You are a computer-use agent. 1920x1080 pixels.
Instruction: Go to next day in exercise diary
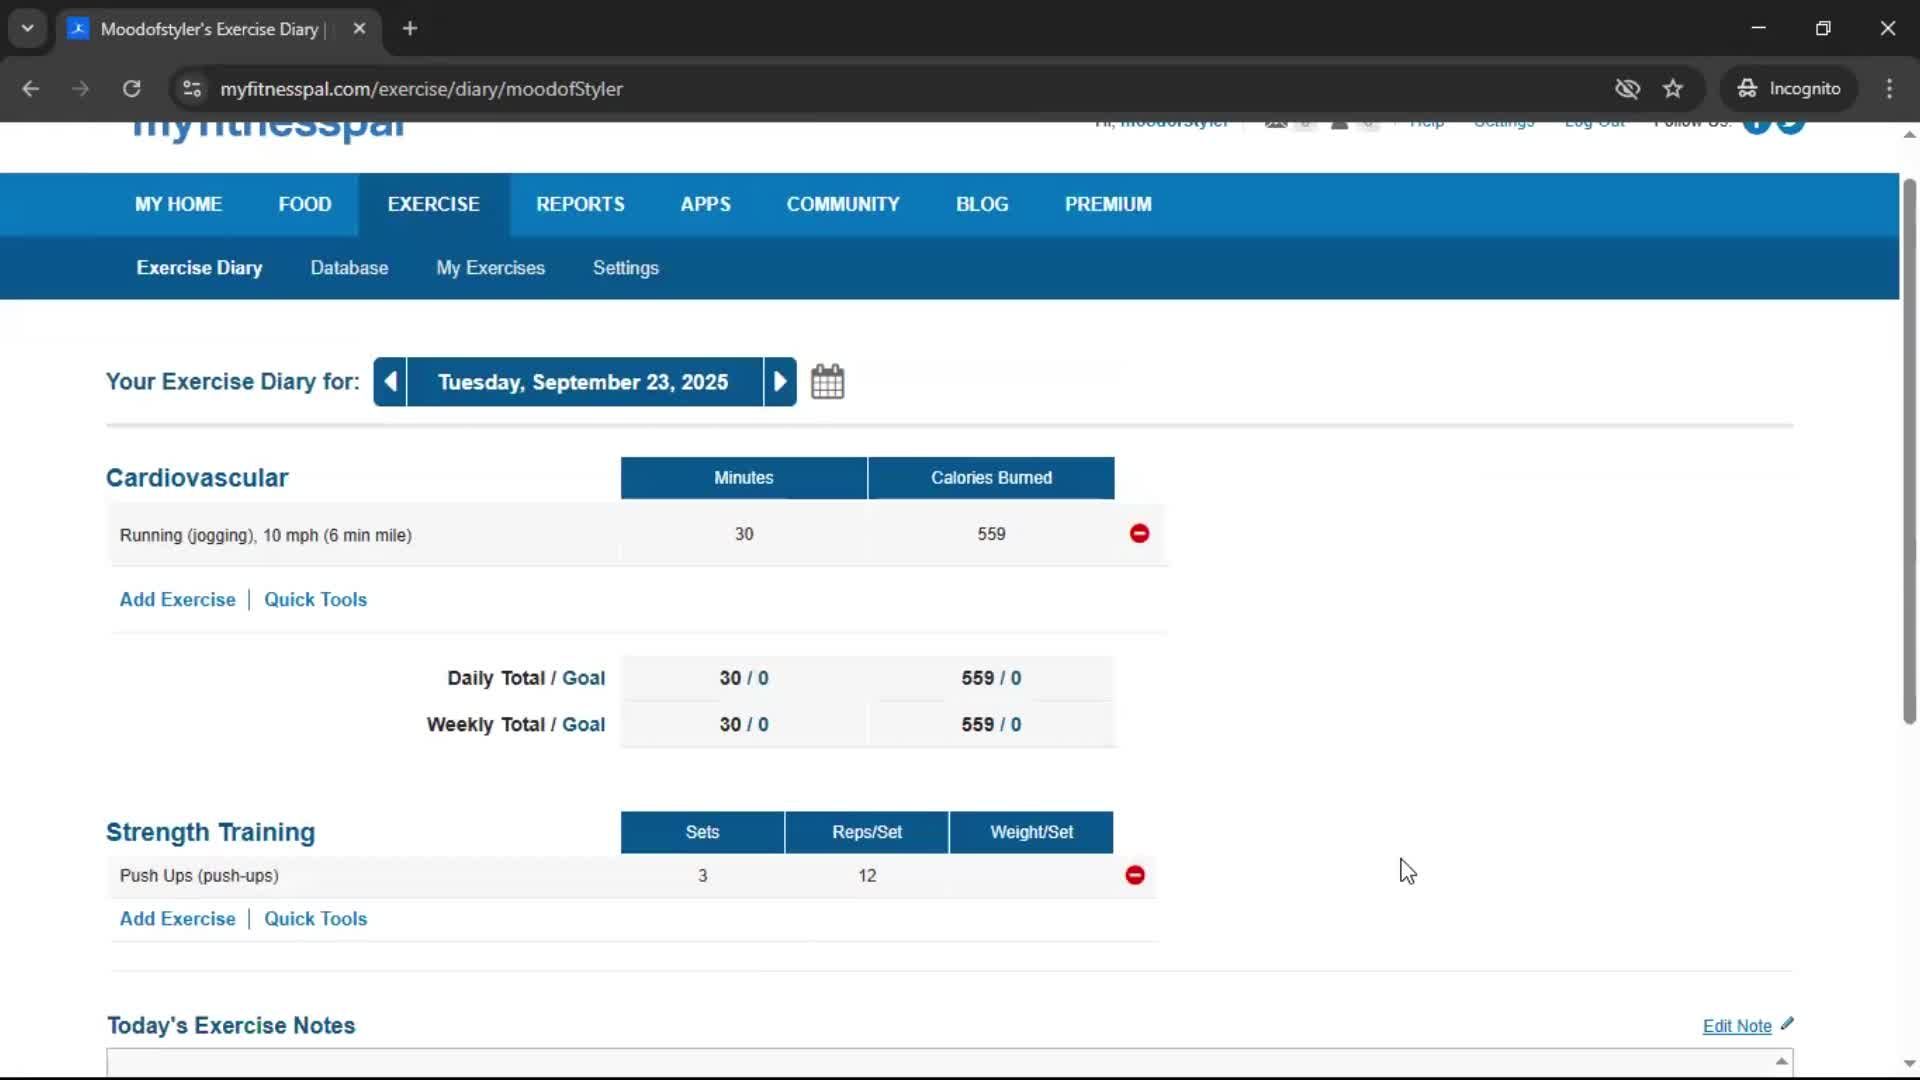pos(780,382)
